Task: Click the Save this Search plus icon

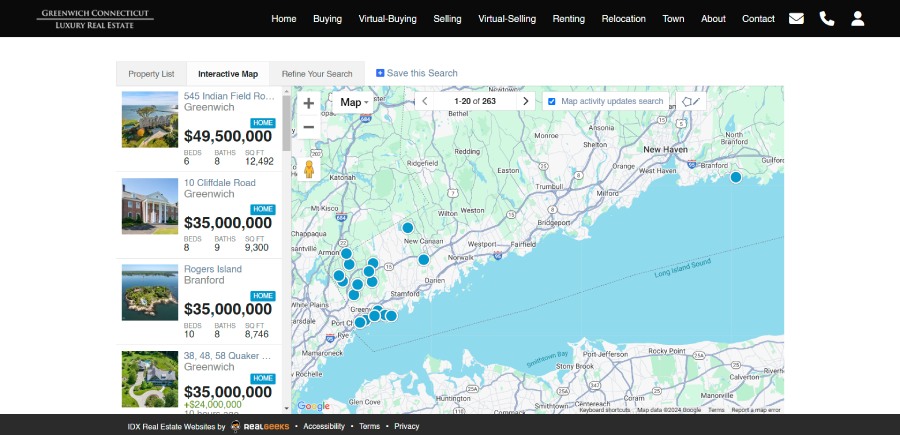Action: [380, 73]
